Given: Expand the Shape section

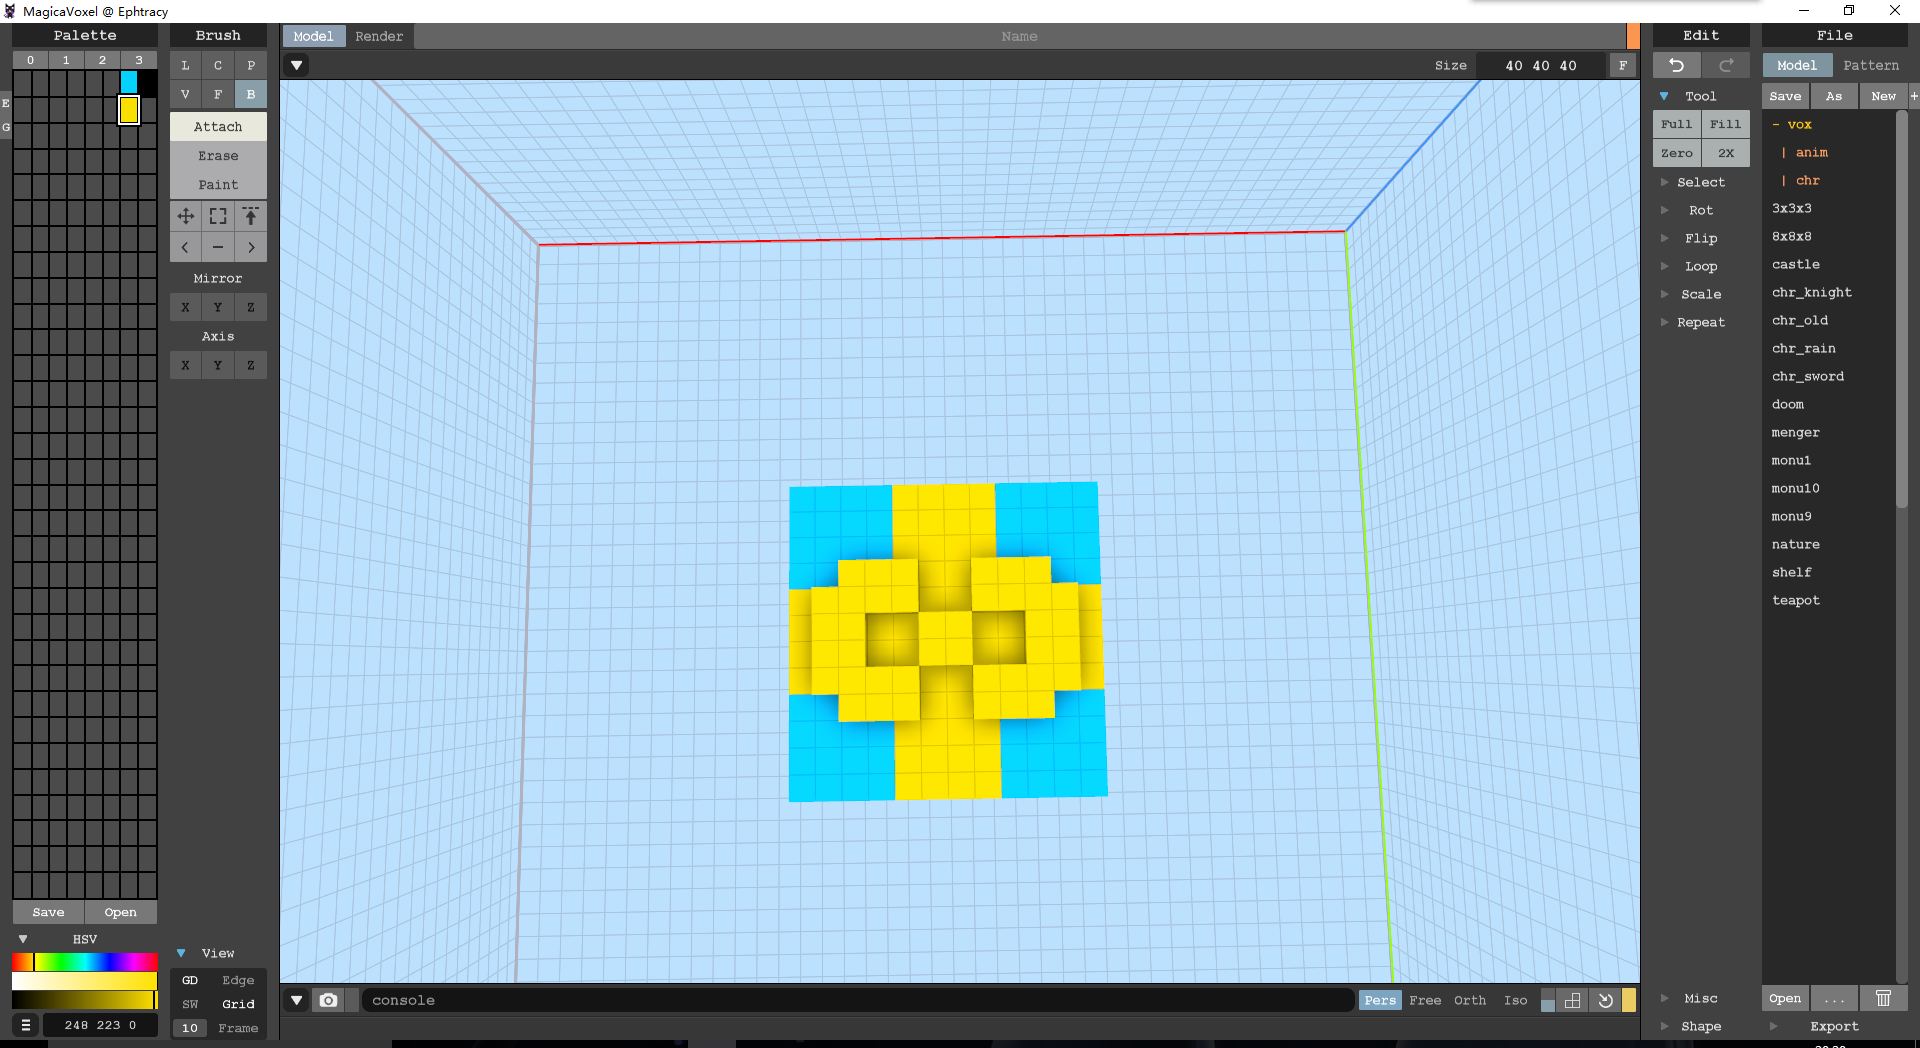Looking at the screenshot, I should coord(1700,1026).
